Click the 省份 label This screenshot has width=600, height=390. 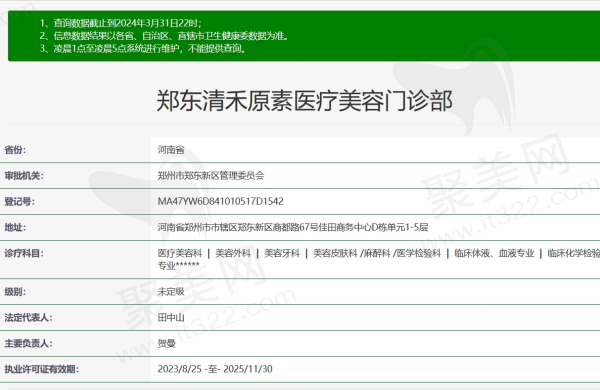15,150
